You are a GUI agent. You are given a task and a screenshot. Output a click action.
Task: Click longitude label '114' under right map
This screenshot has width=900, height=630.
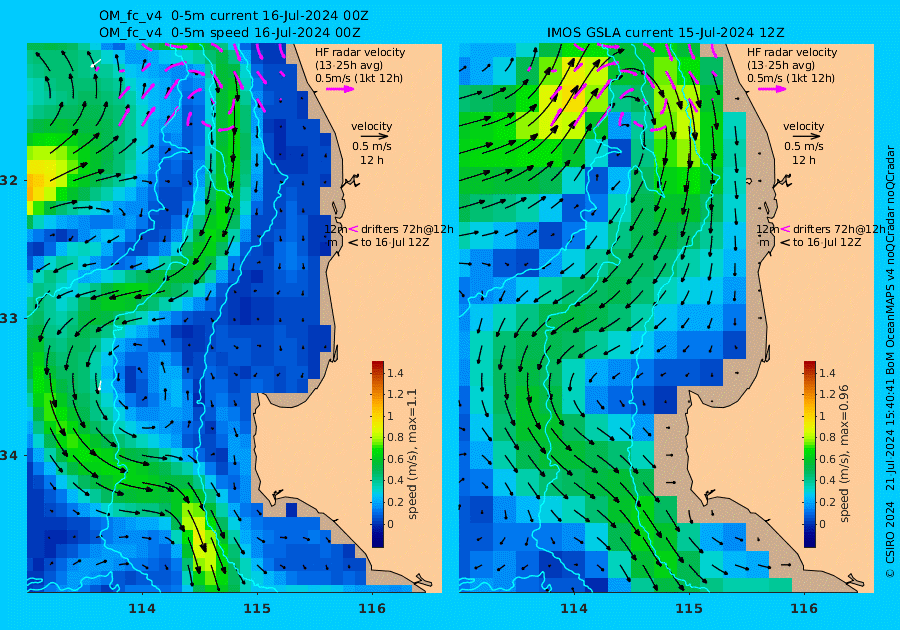pos(573,609)
